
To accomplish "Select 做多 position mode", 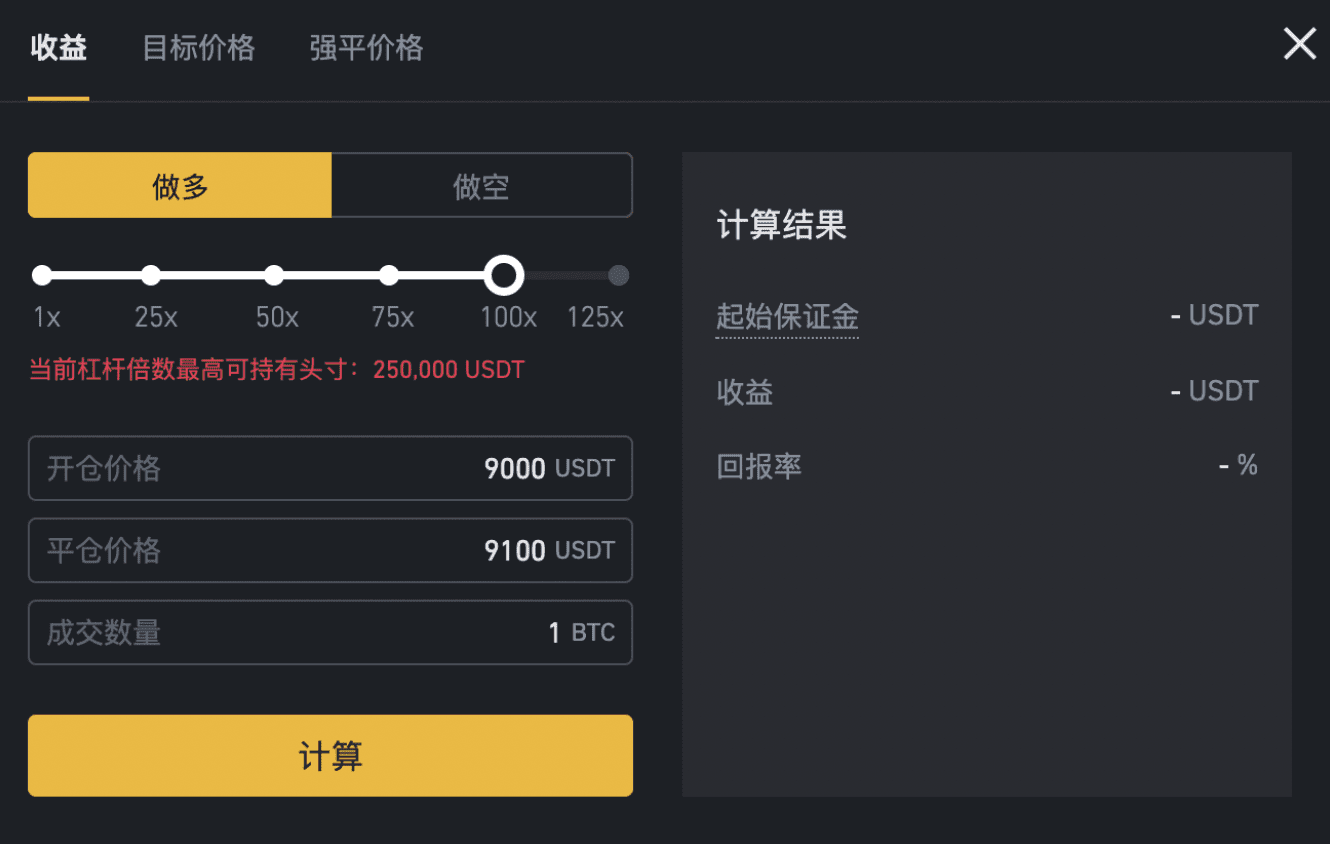I will (x=179, y=185).
